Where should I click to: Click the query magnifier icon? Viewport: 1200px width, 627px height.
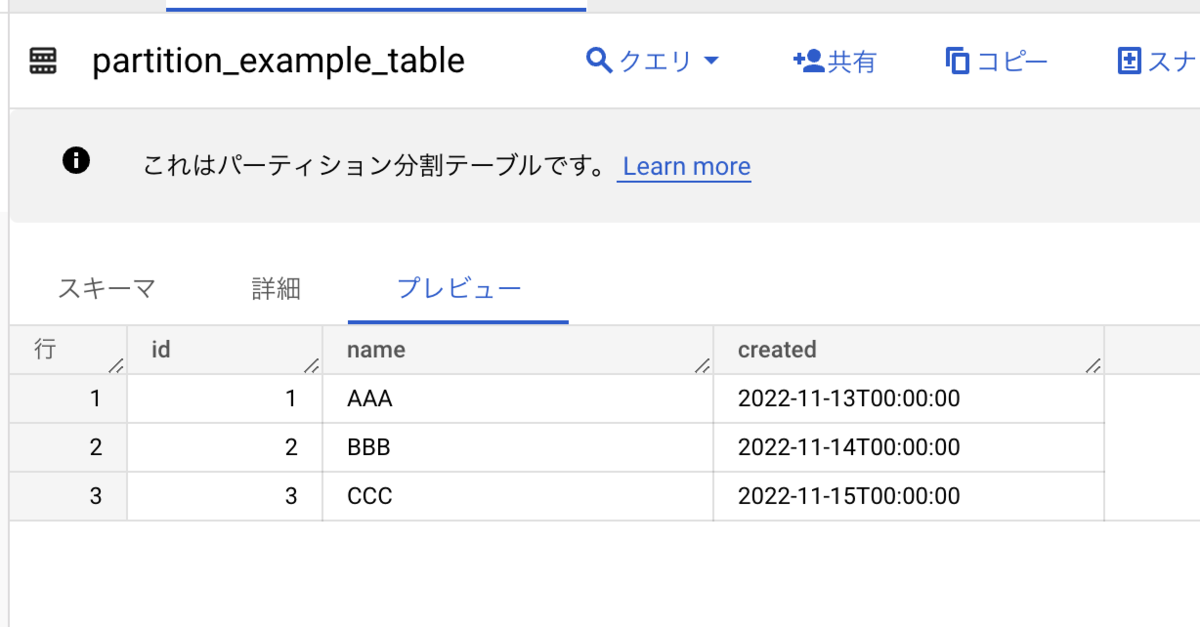(598, 61)
